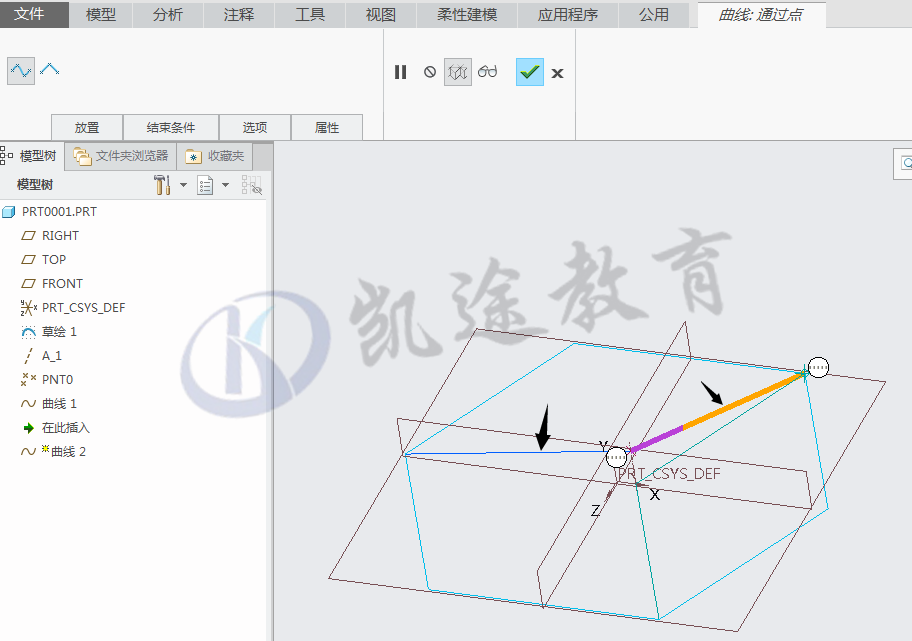
Task: Click the orange curve segment in viewport
Action: coord(743,401)
